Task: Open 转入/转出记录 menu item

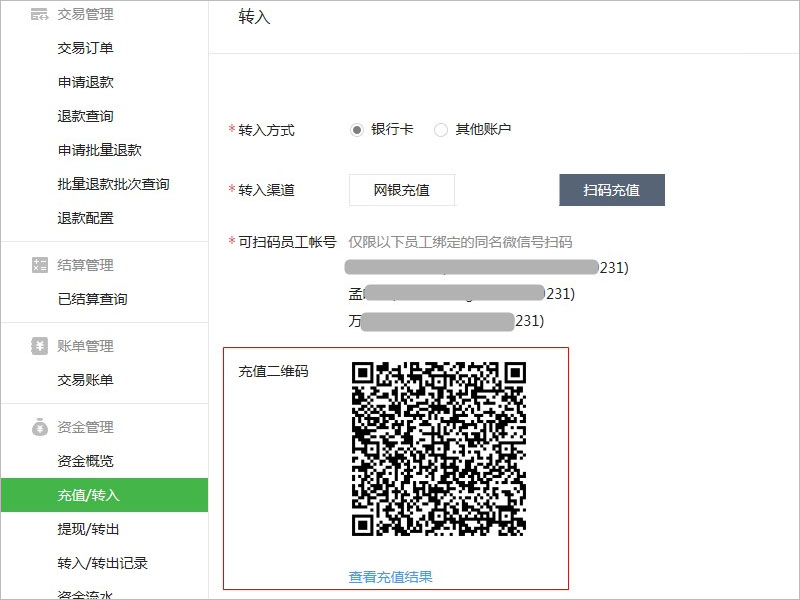Action: 103,563
